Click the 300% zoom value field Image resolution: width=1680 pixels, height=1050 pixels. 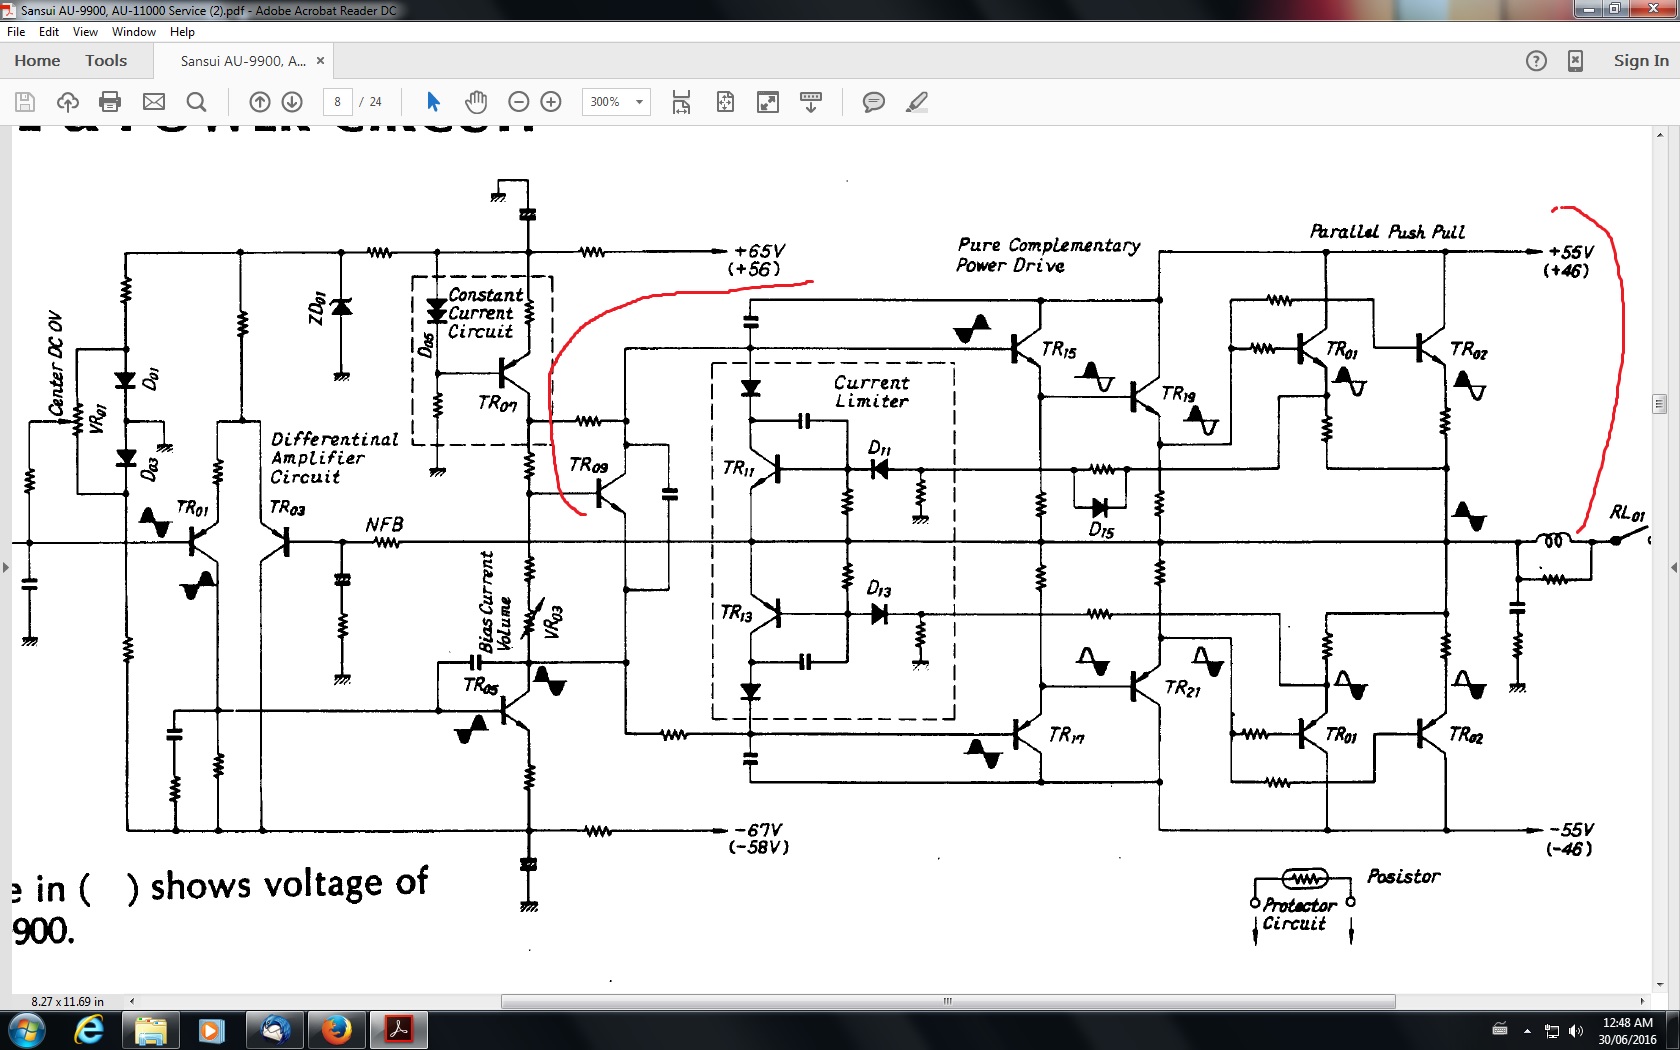[x=606, y=102]
